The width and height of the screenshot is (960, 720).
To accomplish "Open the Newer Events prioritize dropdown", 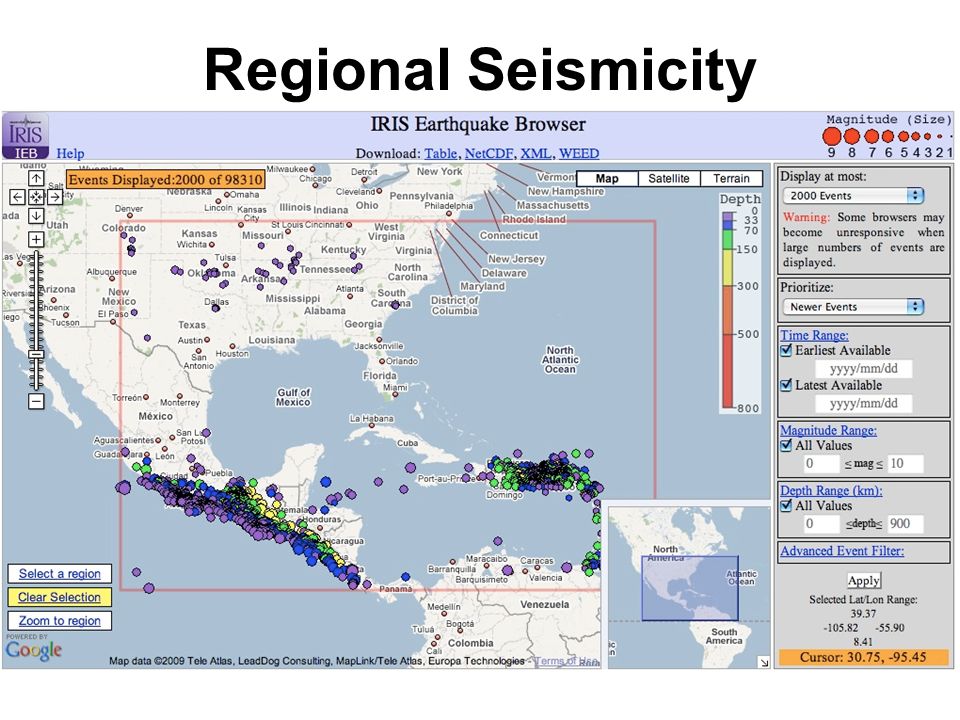I will [853, 307].
